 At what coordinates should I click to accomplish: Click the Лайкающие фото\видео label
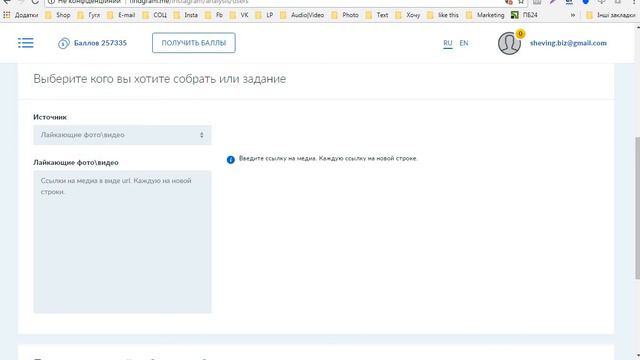pos(76,162)
